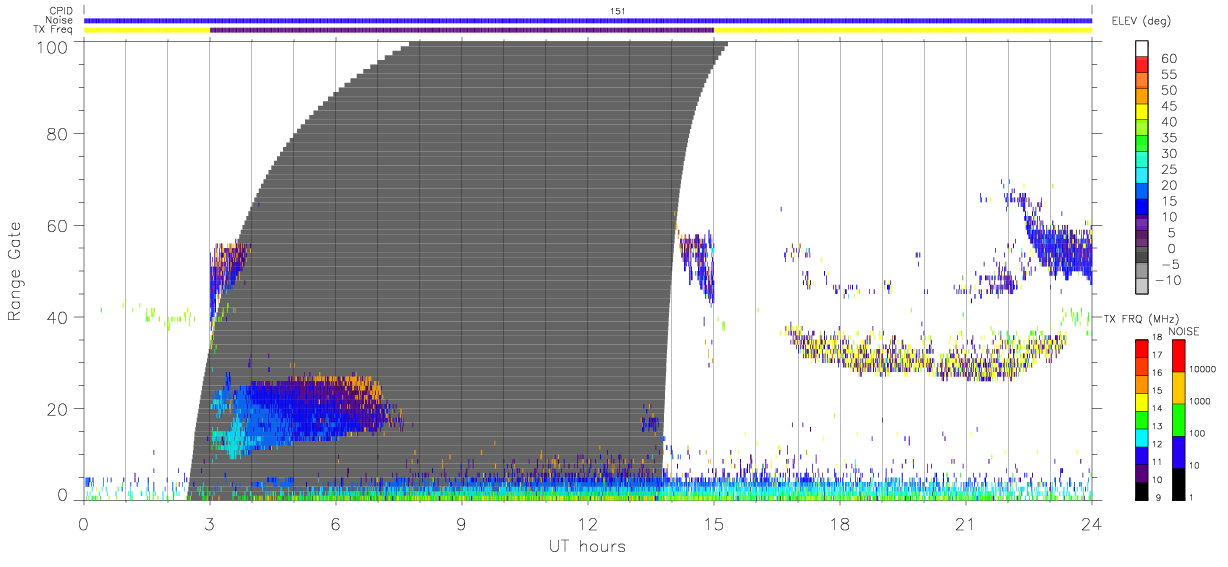The width and height of the screenshot is (1228, 567).
Task: Click cyan ELEV swatch between 20 and 25
Action: click(1142, 177)
